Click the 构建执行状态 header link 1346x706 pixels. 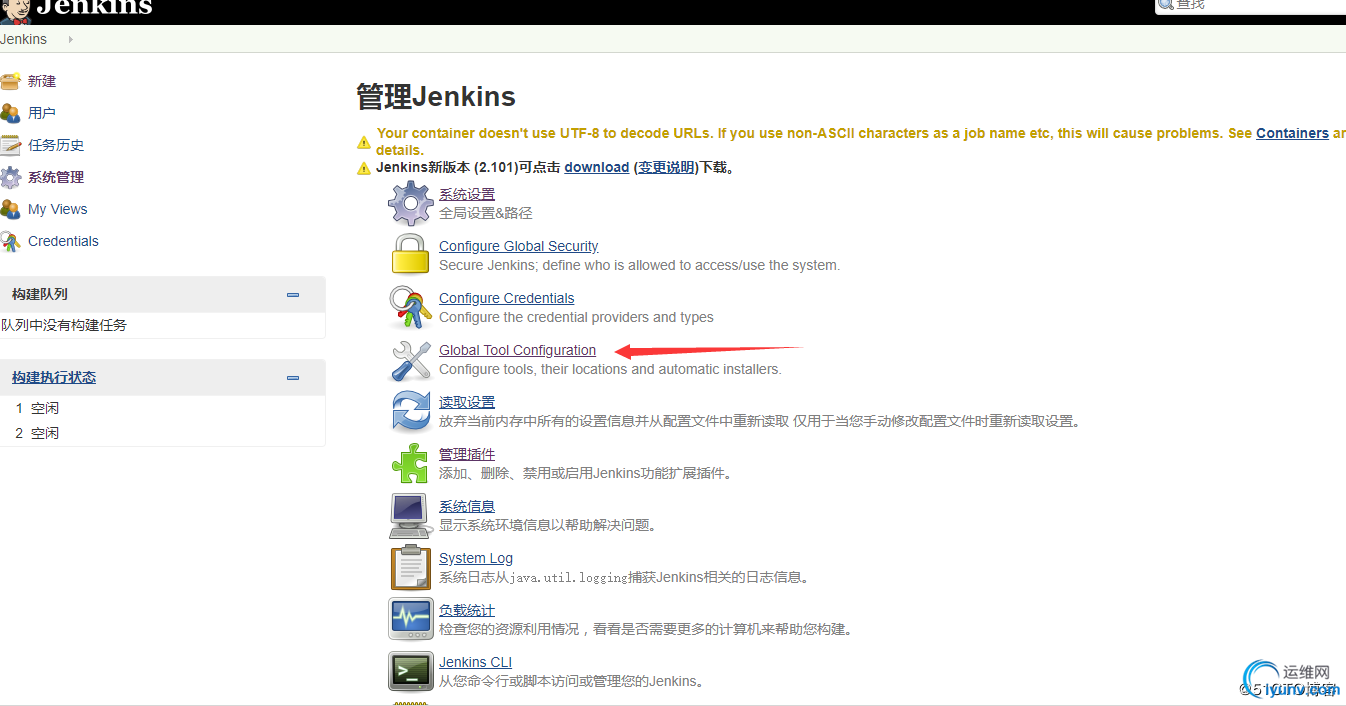(54, 377)
